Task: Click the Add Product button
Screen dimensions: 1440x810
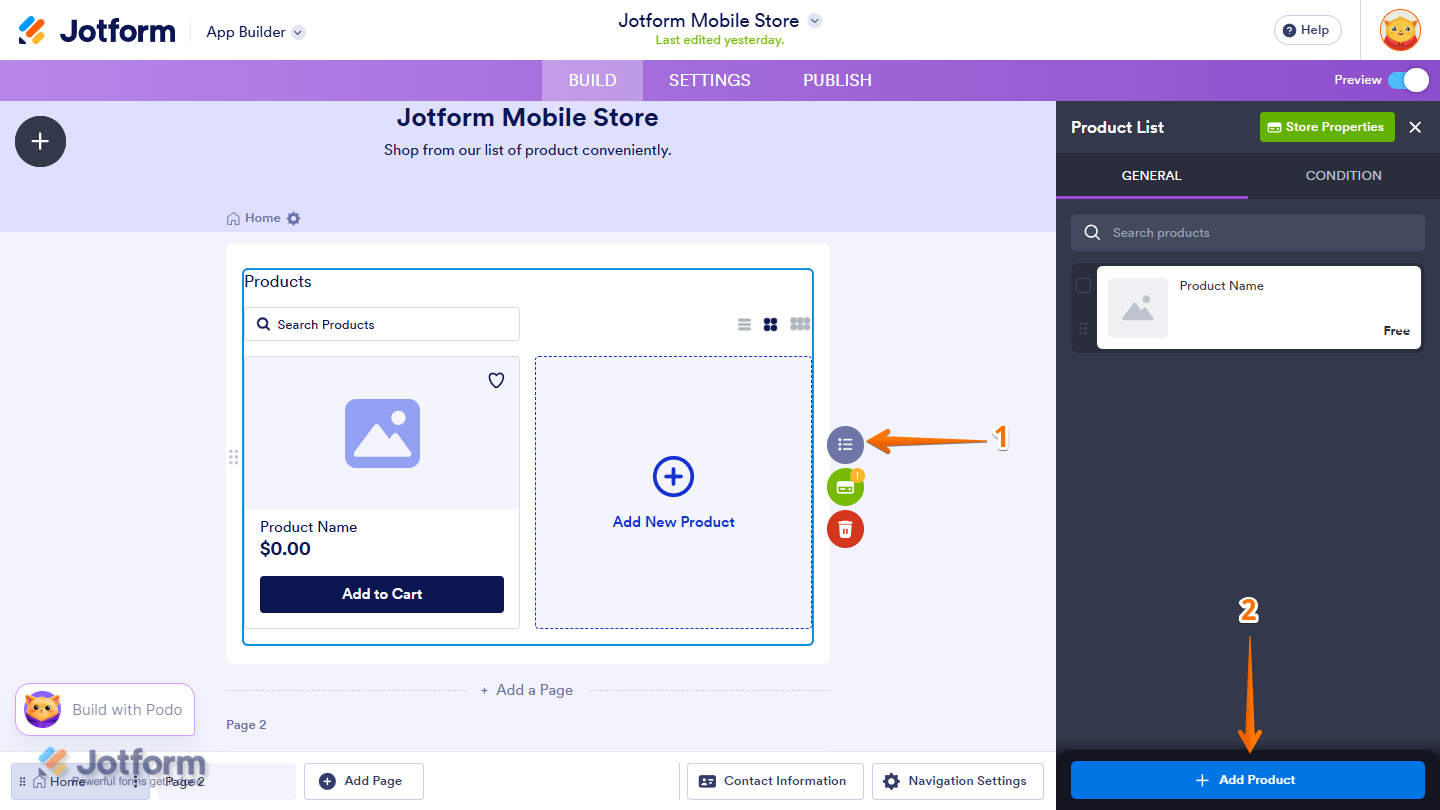Action: pos(1246,779)
